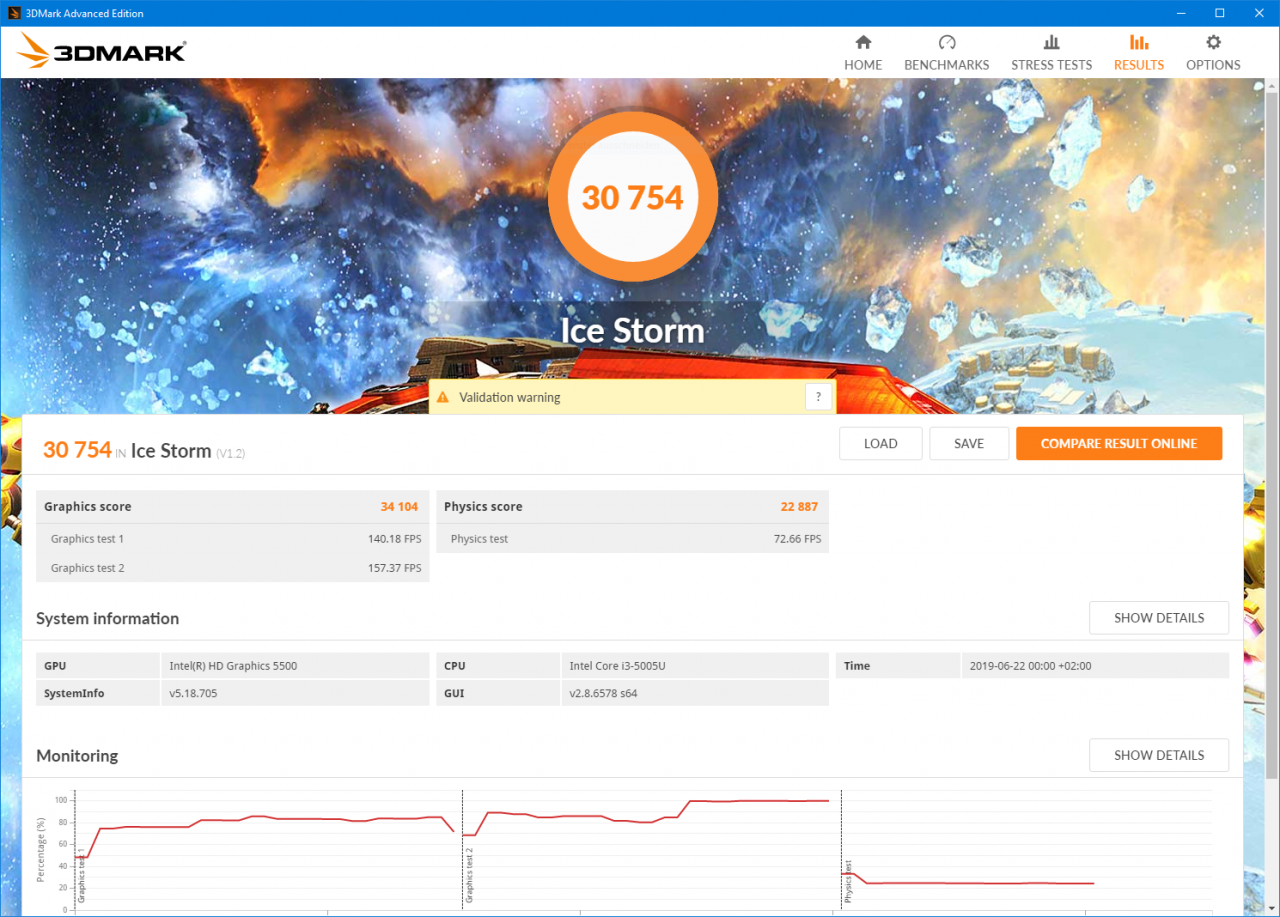Click the Graphics test 2 marker on chart
This screenshot has width=1280, height=917.
[x=469, y=875]
